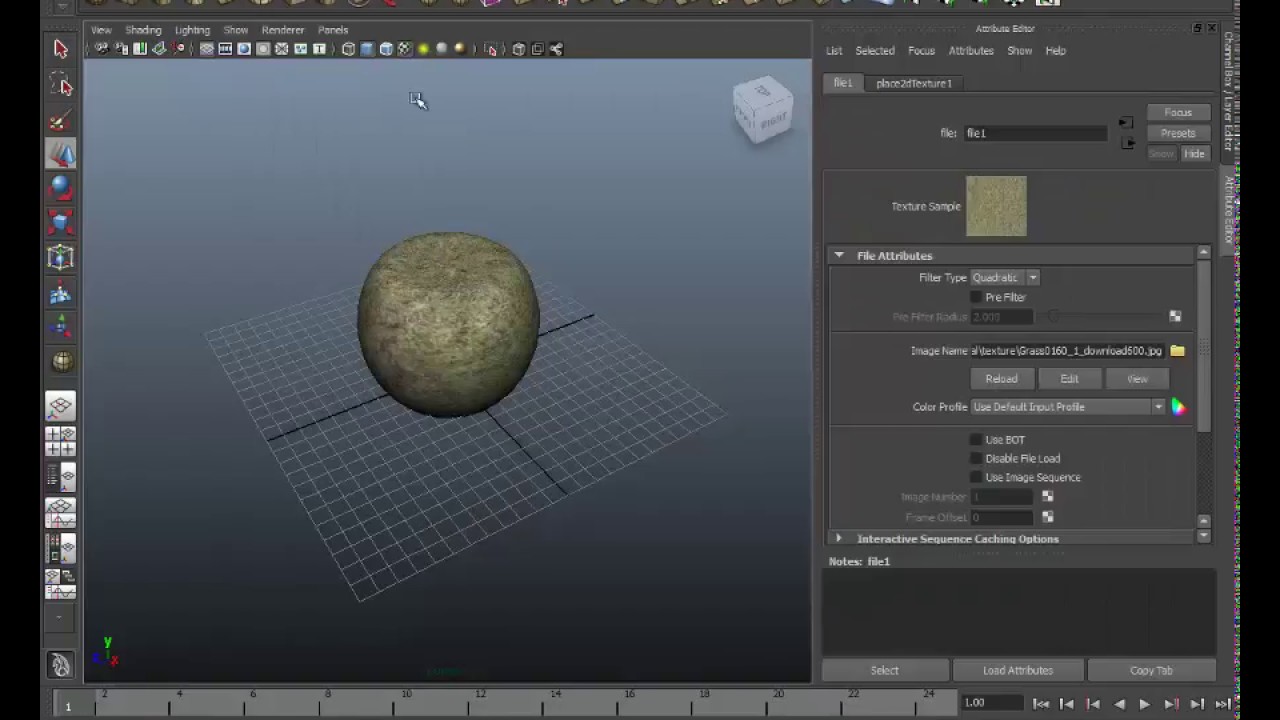
Task: Click the Presets button
Action: [x=1178, y=133]
